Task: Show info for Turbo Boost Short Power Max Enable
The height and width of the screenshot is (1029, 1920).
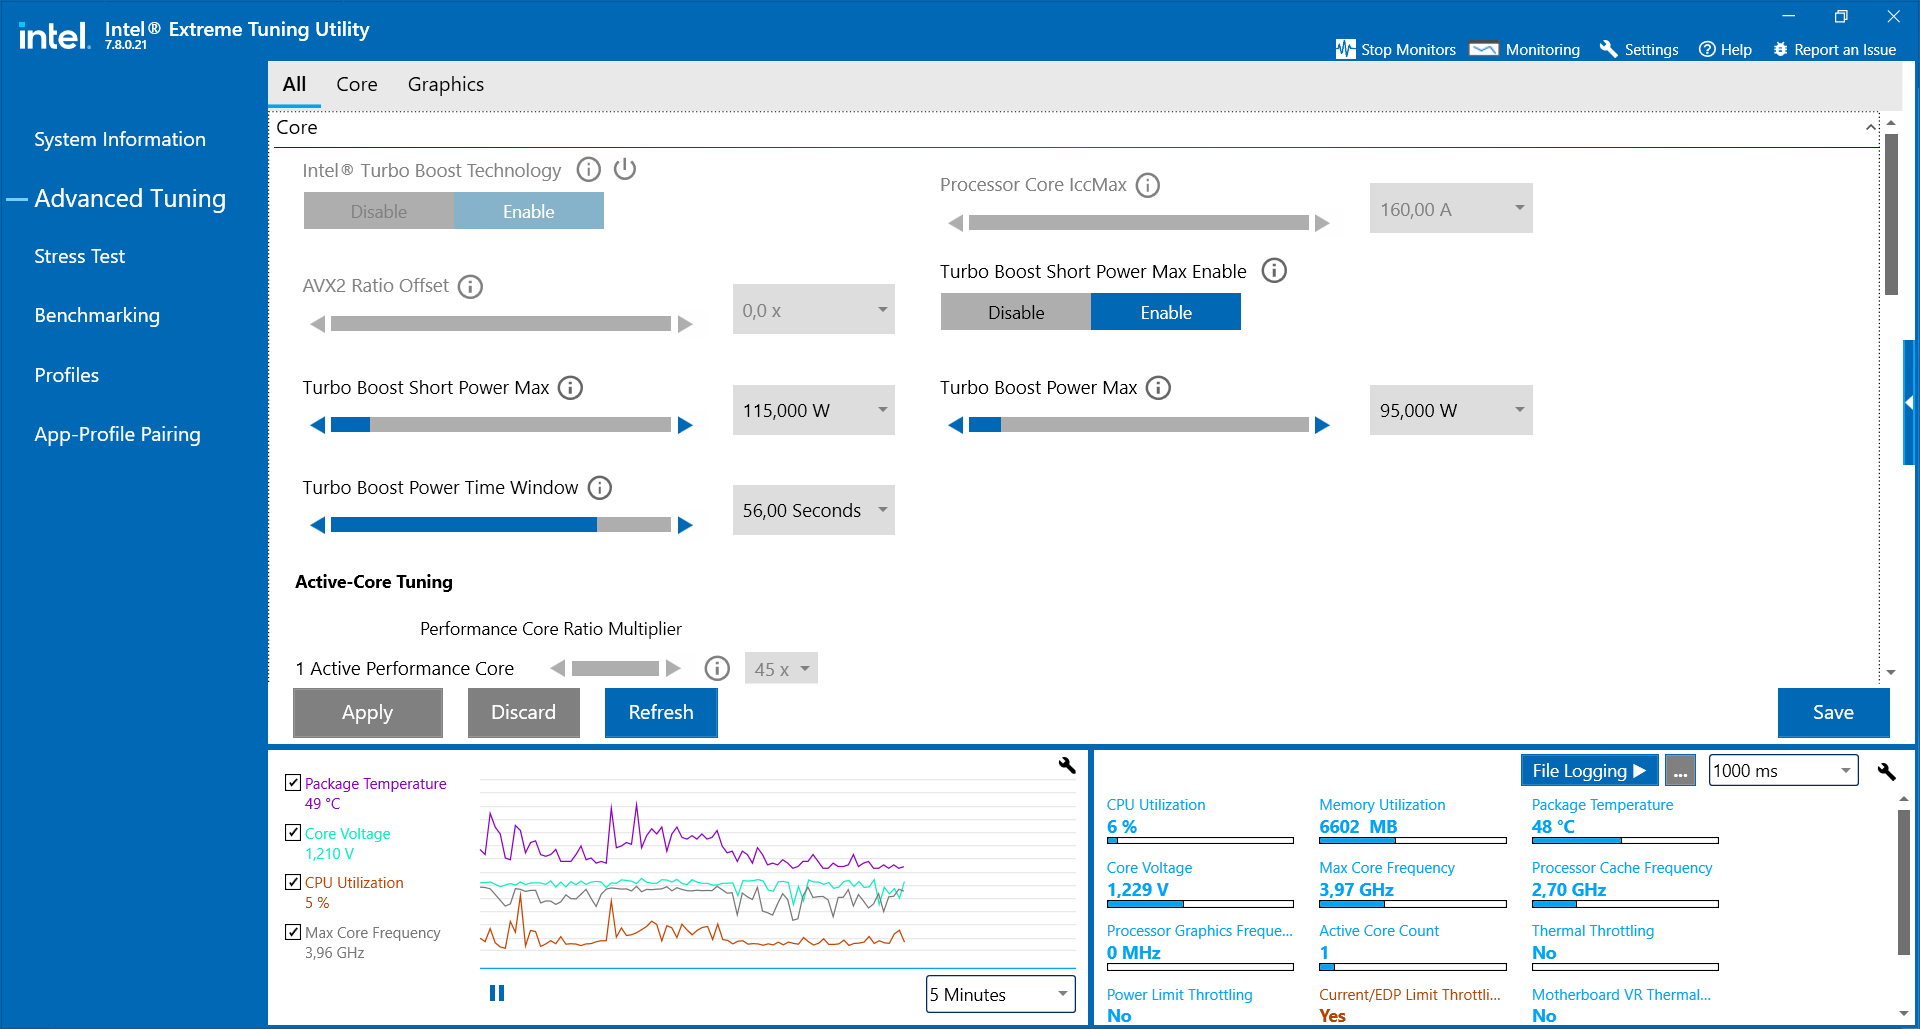Action: 1274,271
